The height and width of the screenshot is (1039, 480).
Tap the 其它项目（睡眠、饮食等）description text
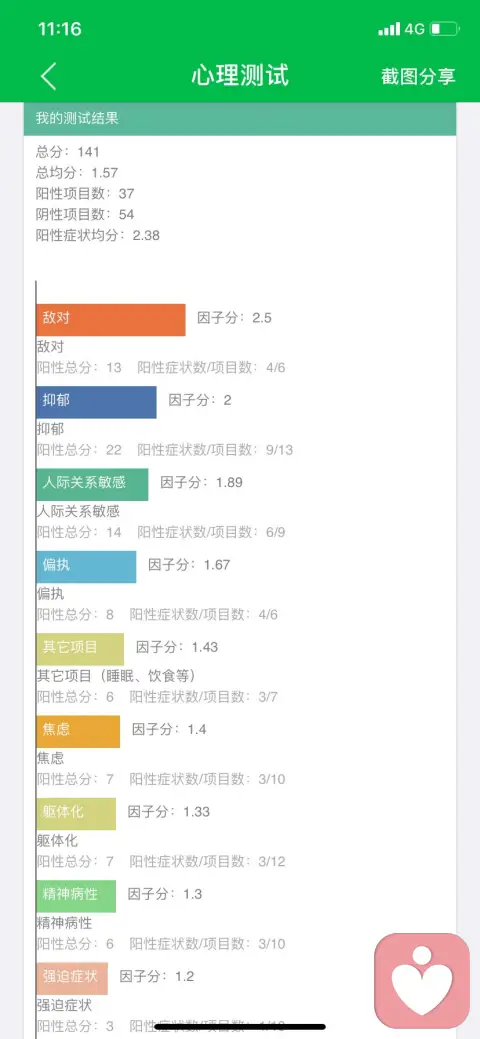coord(117,676)
